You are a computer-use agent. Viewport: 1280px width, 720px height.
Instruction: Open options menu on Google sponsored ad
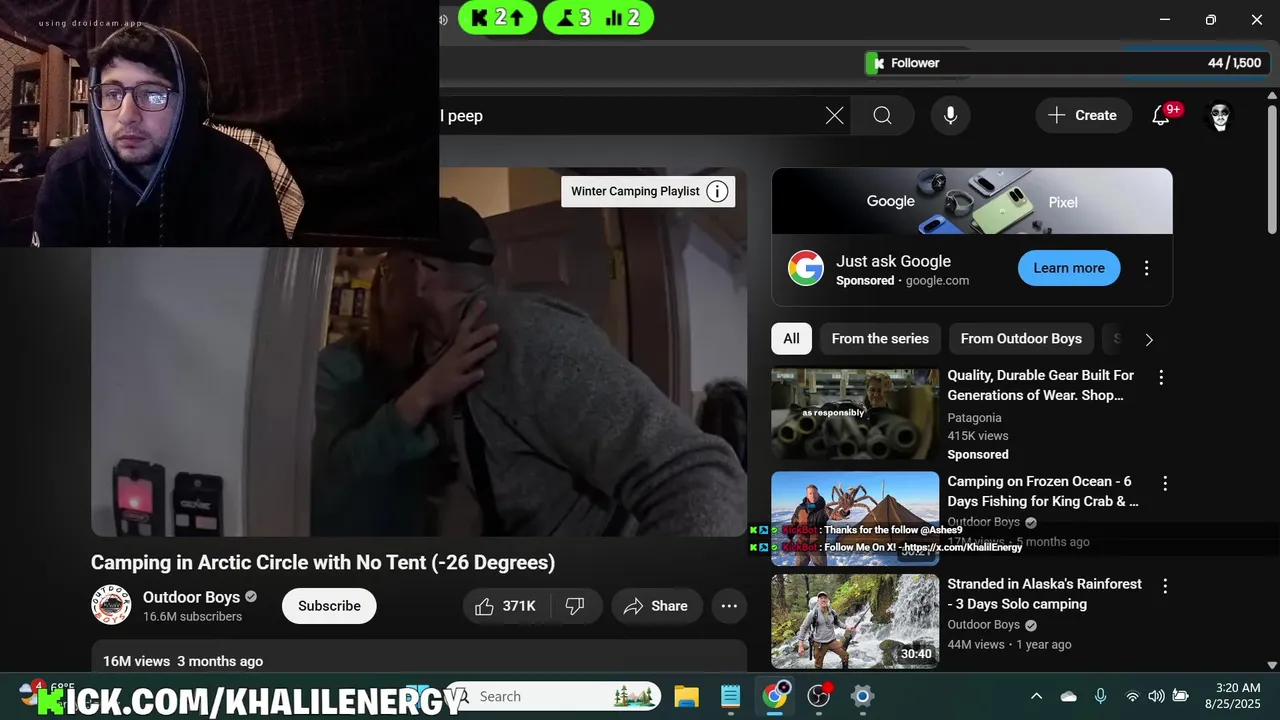pos(1146,268)
